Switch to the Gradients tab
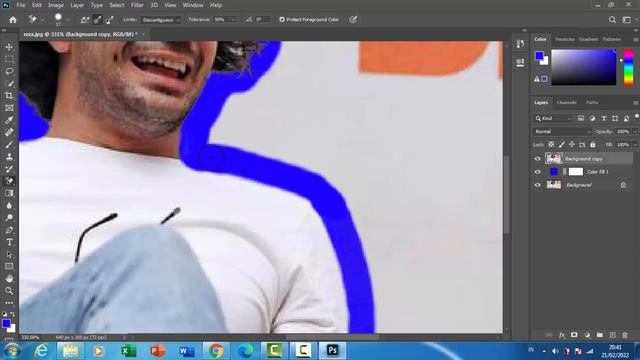The width and height of the screenshot is (640, 360). click(x=589, y=39)
